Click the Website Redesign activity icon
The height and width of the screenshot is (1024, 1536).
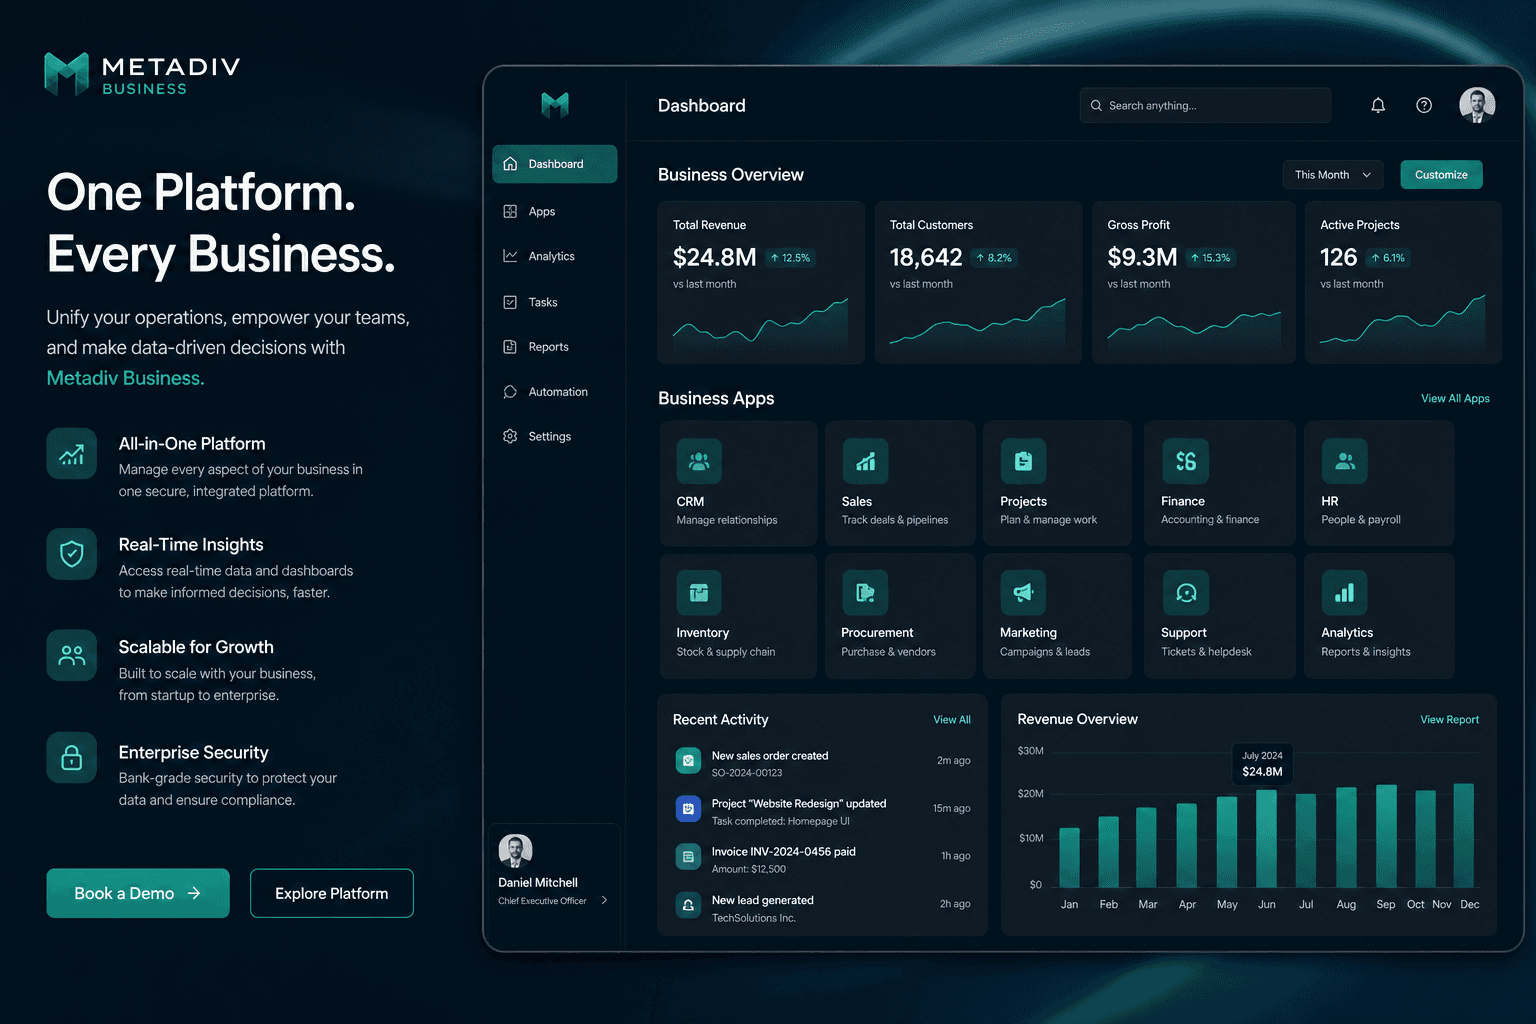(688, 808)
